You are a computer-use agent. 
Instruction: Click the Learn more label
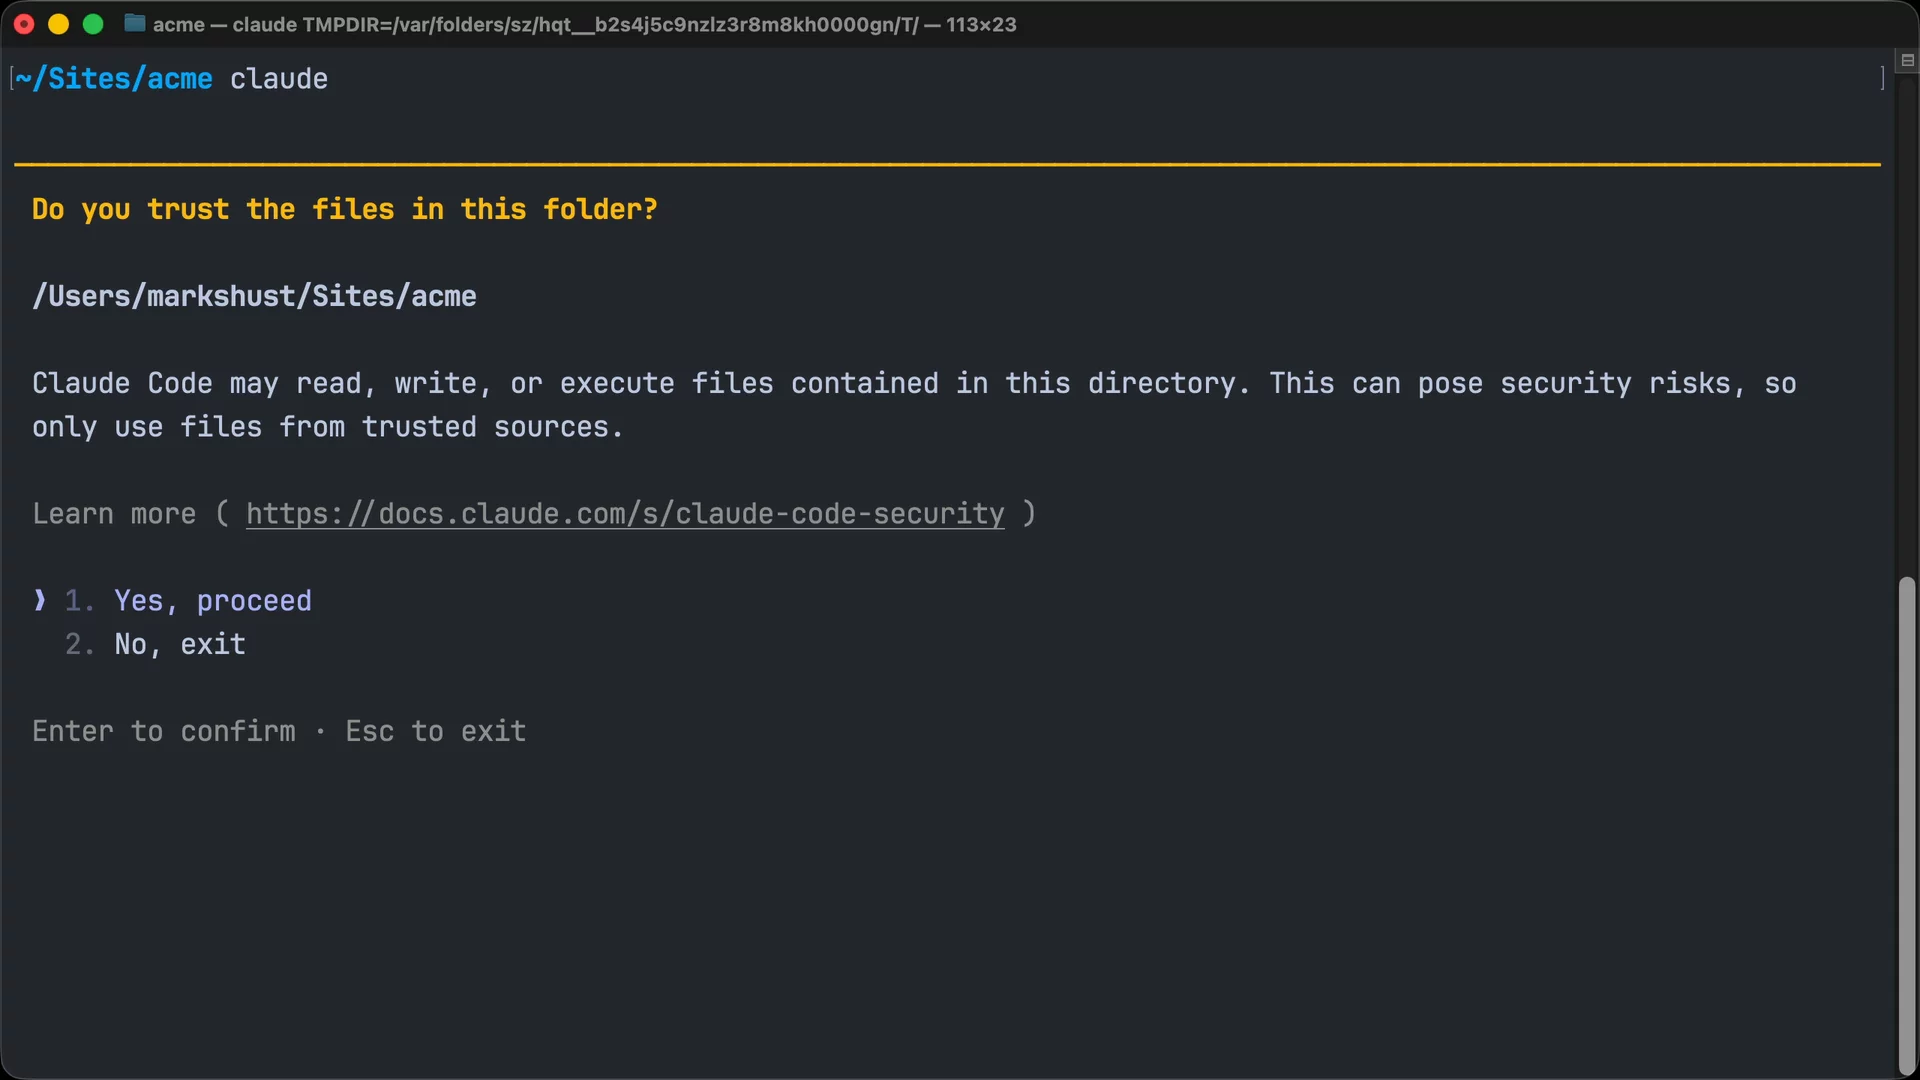tap(114, 514)
